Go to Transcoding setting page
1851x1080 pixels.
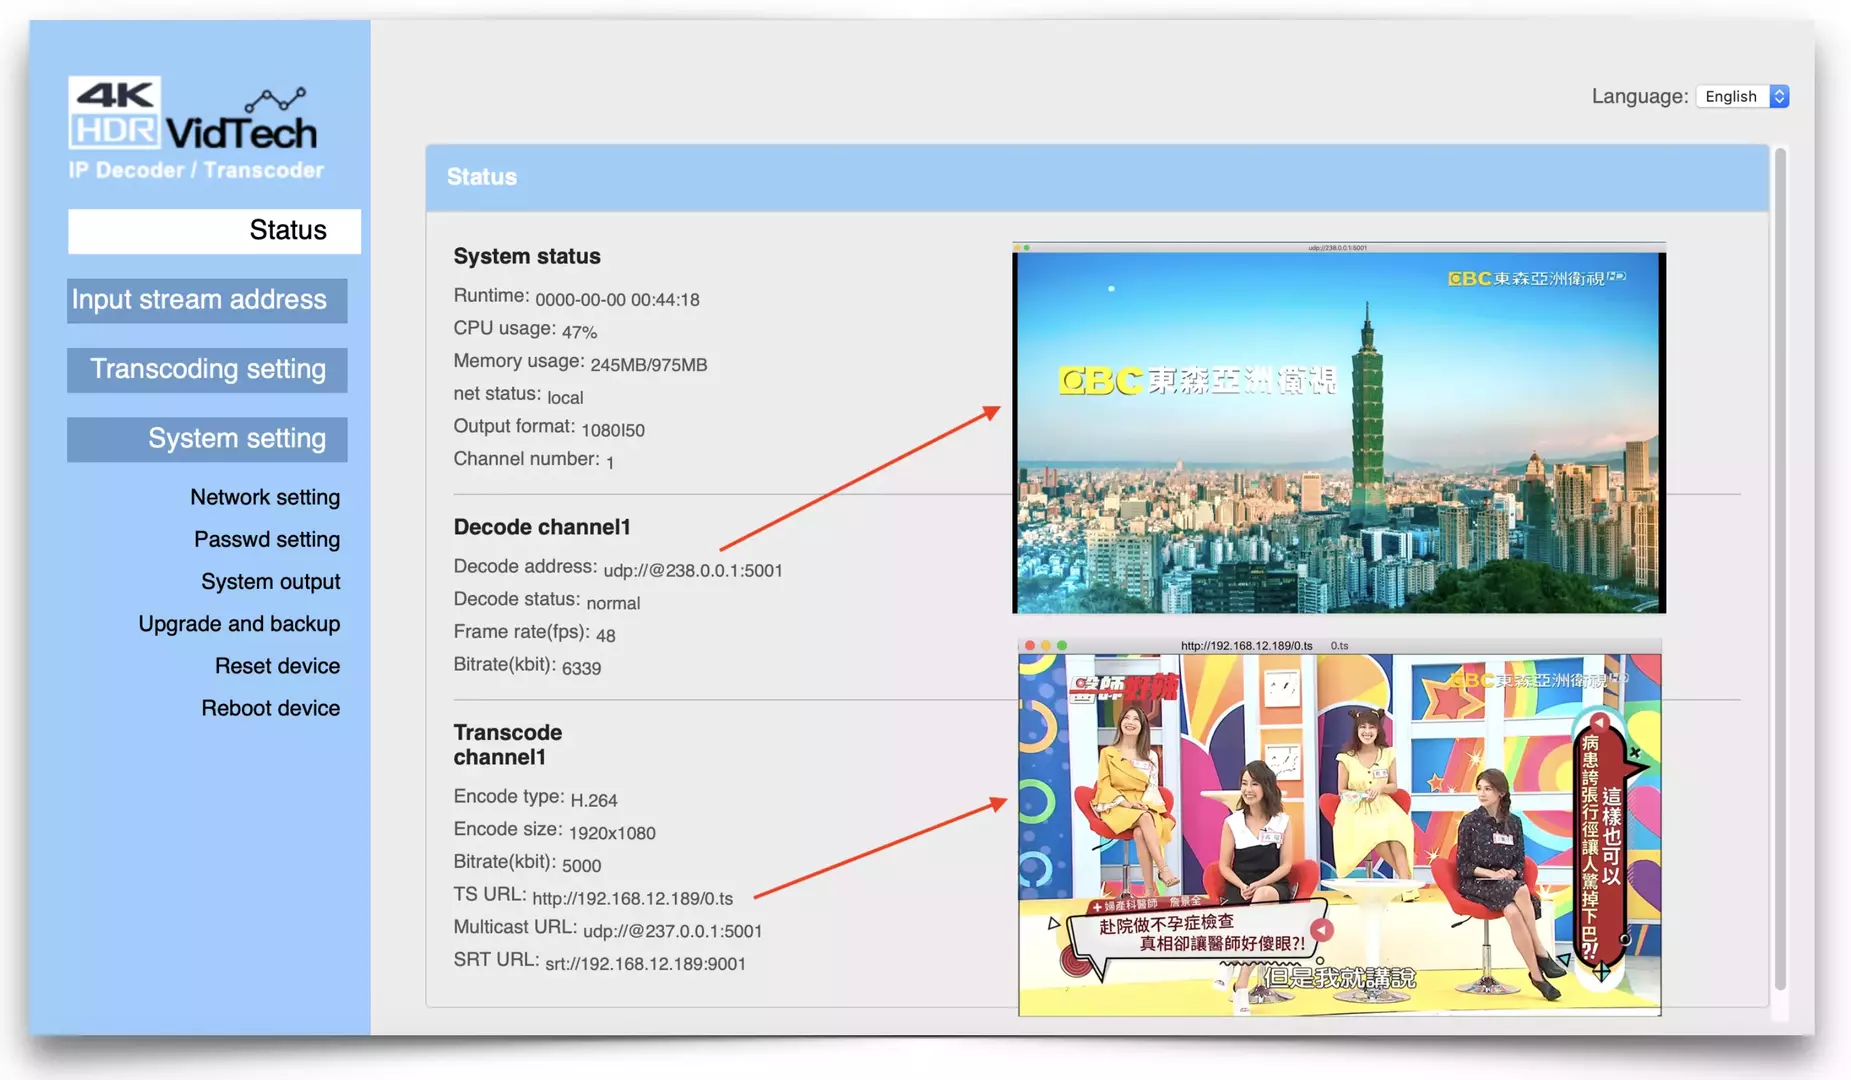pyautogui.click(x=207, y=369)
